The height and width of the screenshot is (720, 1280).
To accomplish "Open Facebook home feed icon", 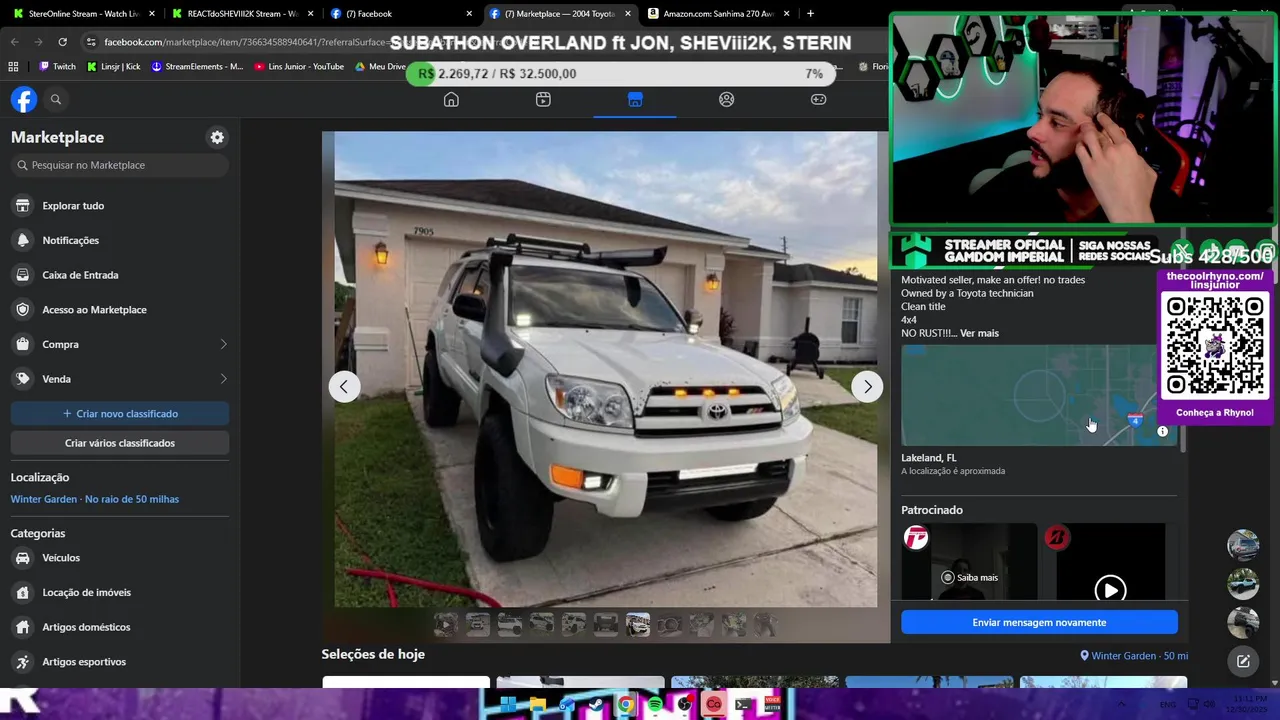I will 451,99.
